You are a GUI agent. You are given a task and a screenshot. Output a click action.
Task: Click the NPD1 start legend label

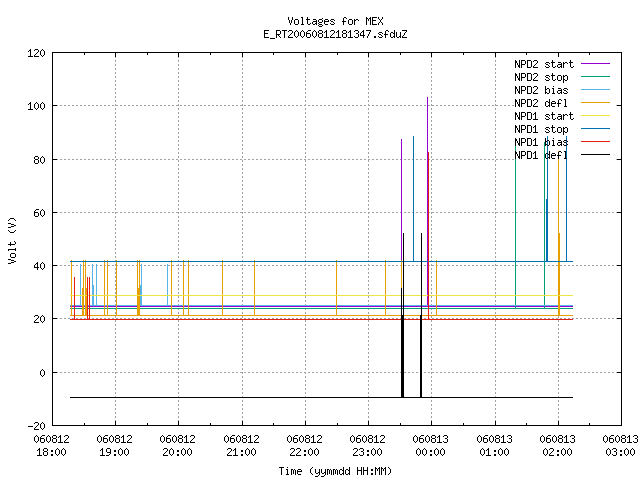(544, 116)
